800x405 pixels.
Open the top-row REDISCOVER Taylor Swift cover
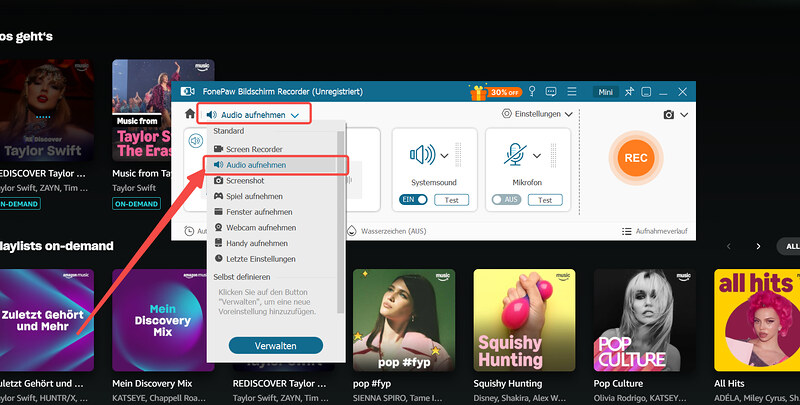tap(47, 110)
